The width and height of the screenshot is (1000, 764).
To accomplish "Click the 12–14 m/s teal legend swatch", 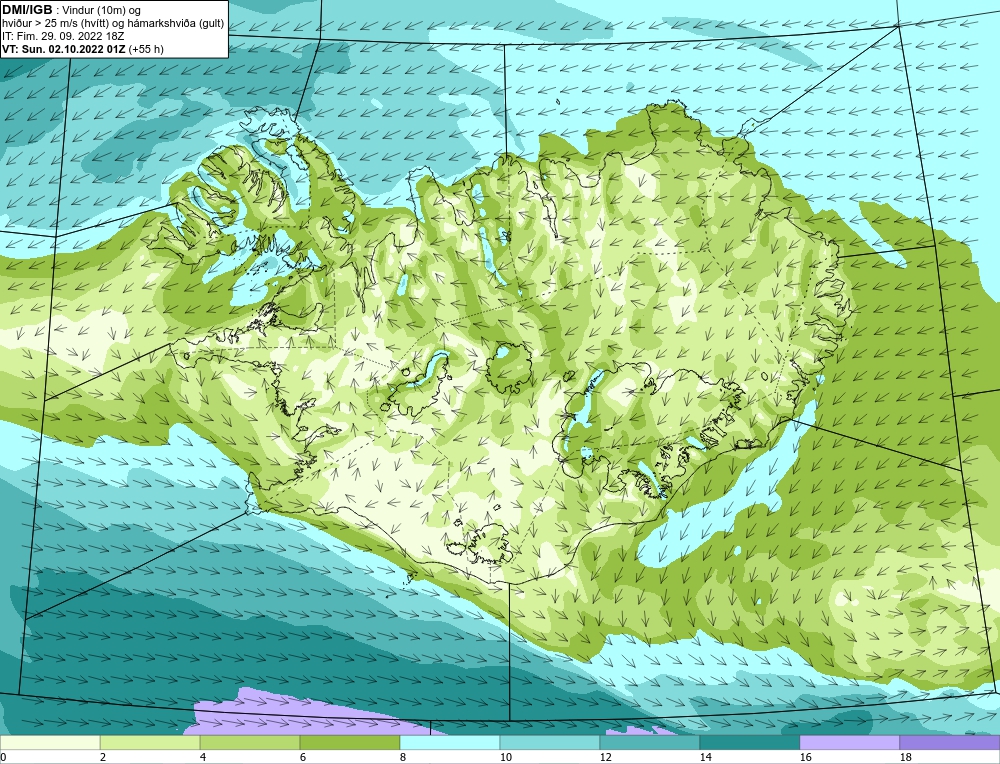I will click(650, 743).
